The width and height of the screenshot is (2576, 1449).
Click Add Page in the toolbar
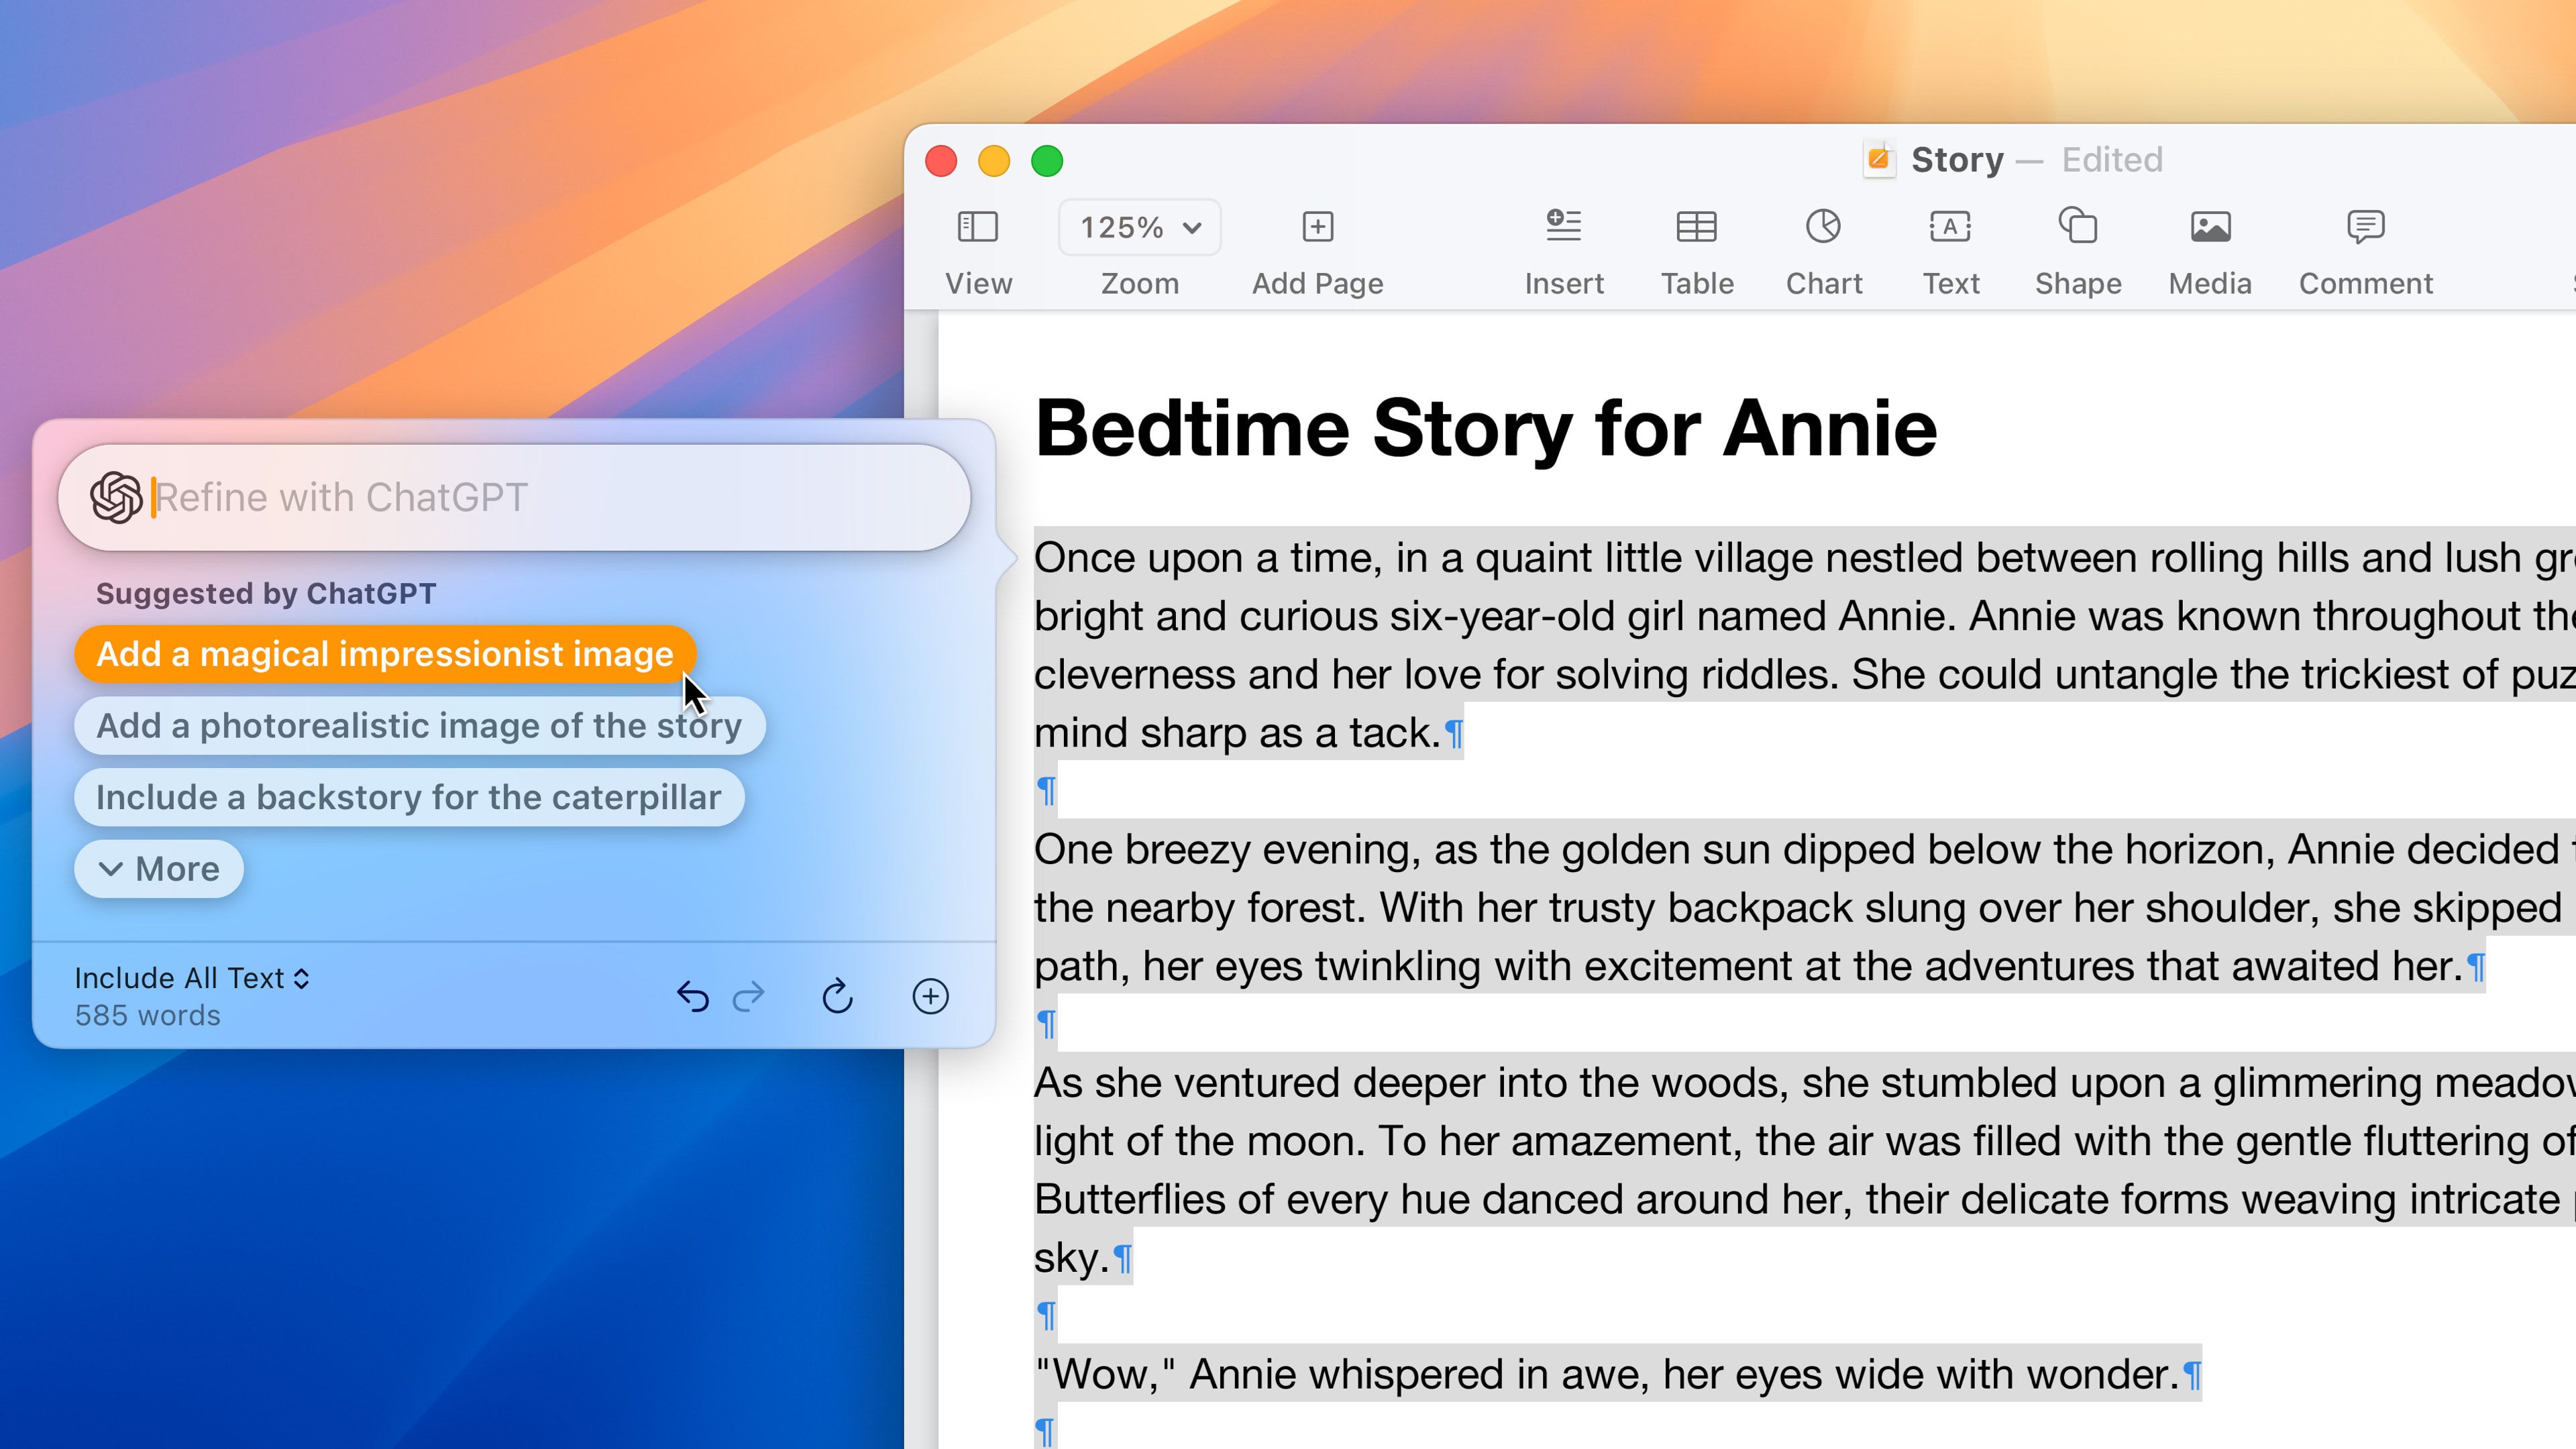1316,248
